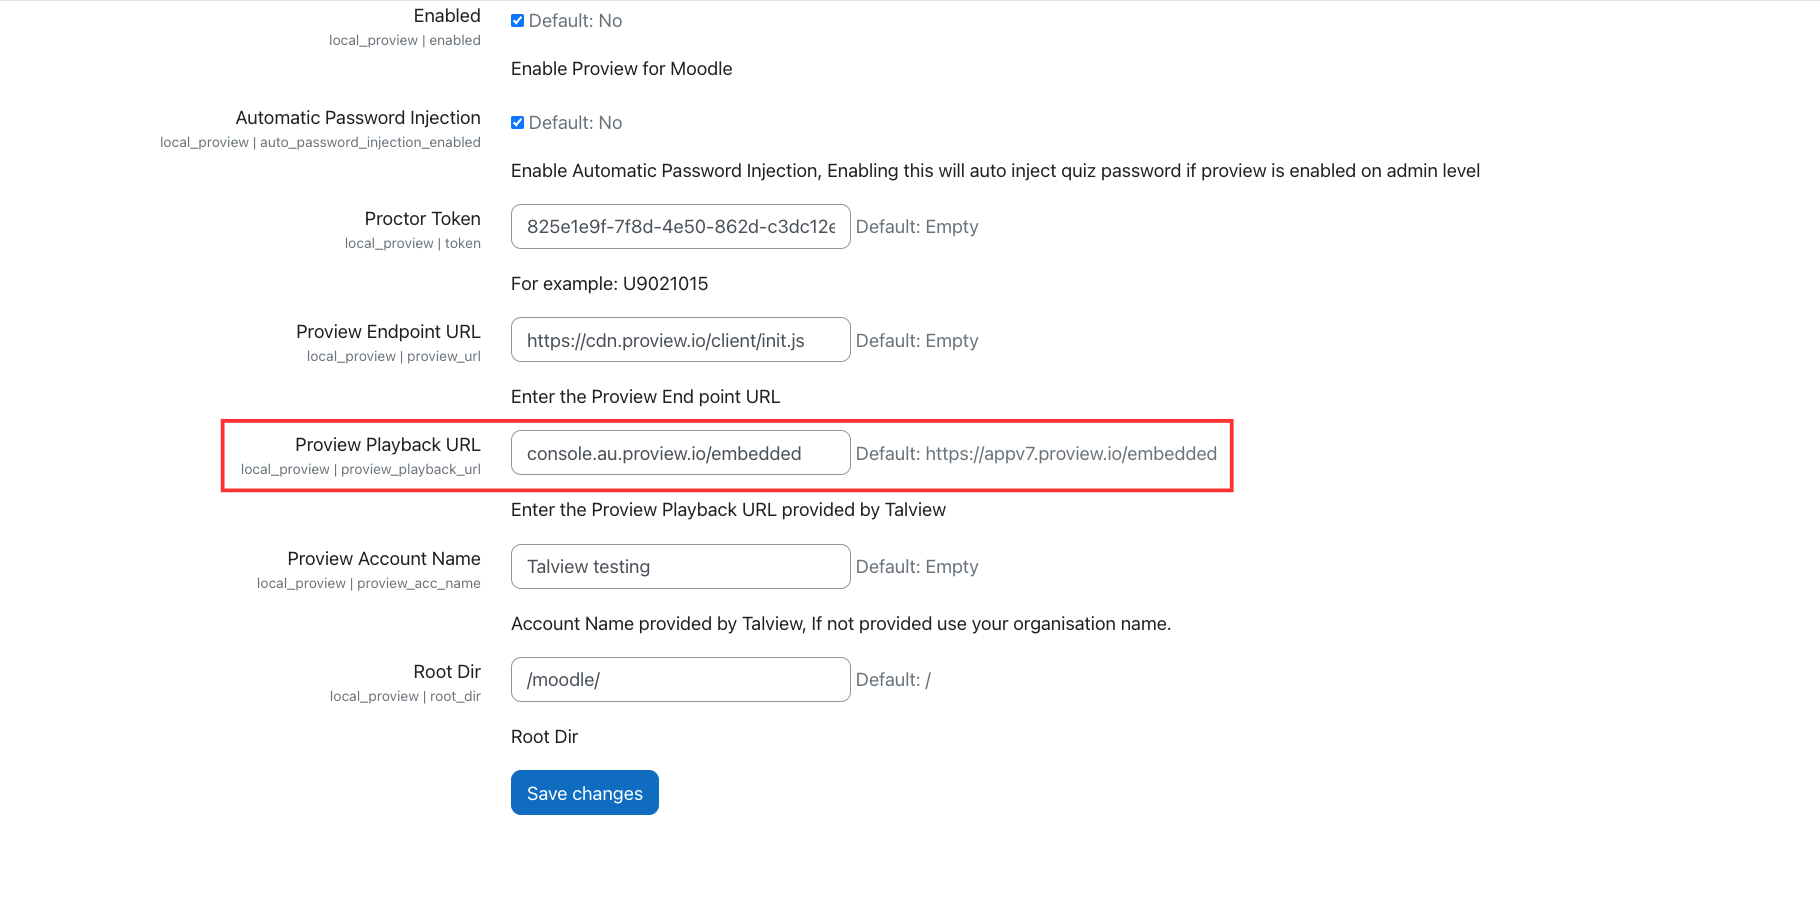The height and width of the screenshot is (899, 1820).
Task: Click the "Proview Endpoint URL" label
Action: [388, 332]
